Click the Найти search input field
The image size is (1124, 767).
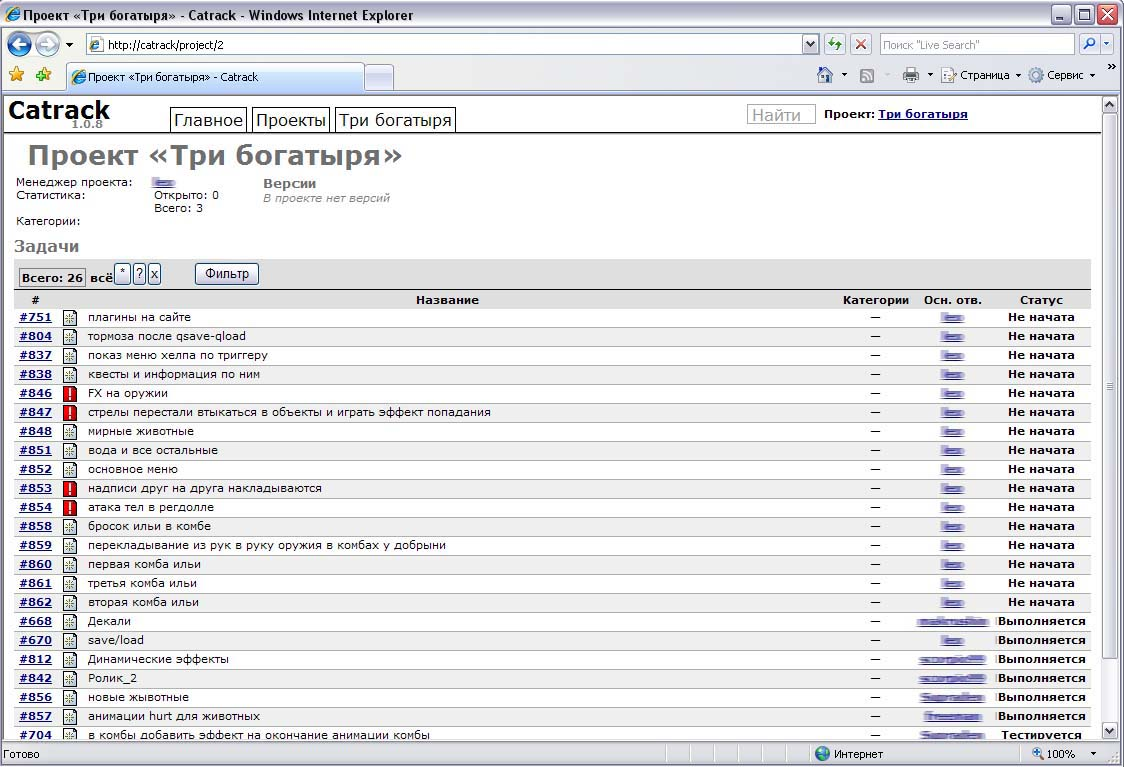(x=781, y=115)
